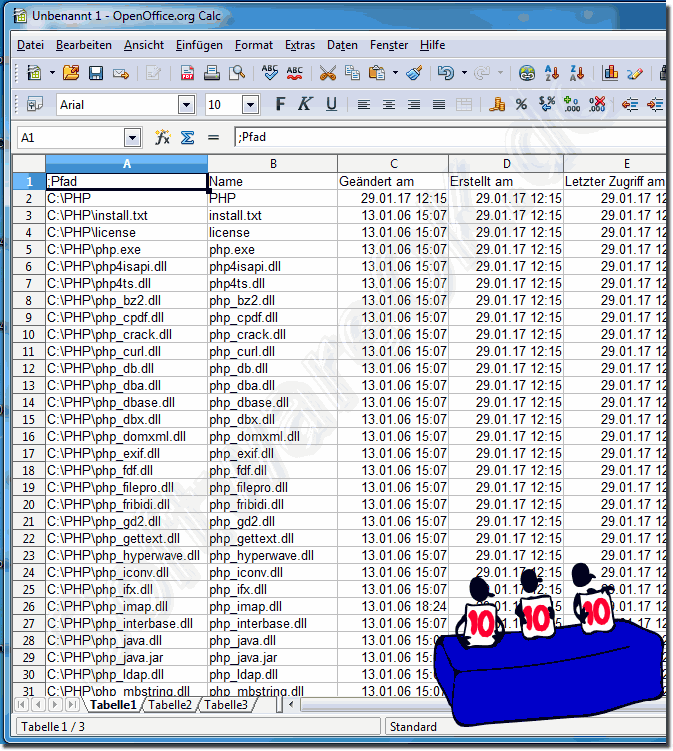Show the drawing functions icon
The width and height of the screenshot is (673, 751).
[635, 73]
